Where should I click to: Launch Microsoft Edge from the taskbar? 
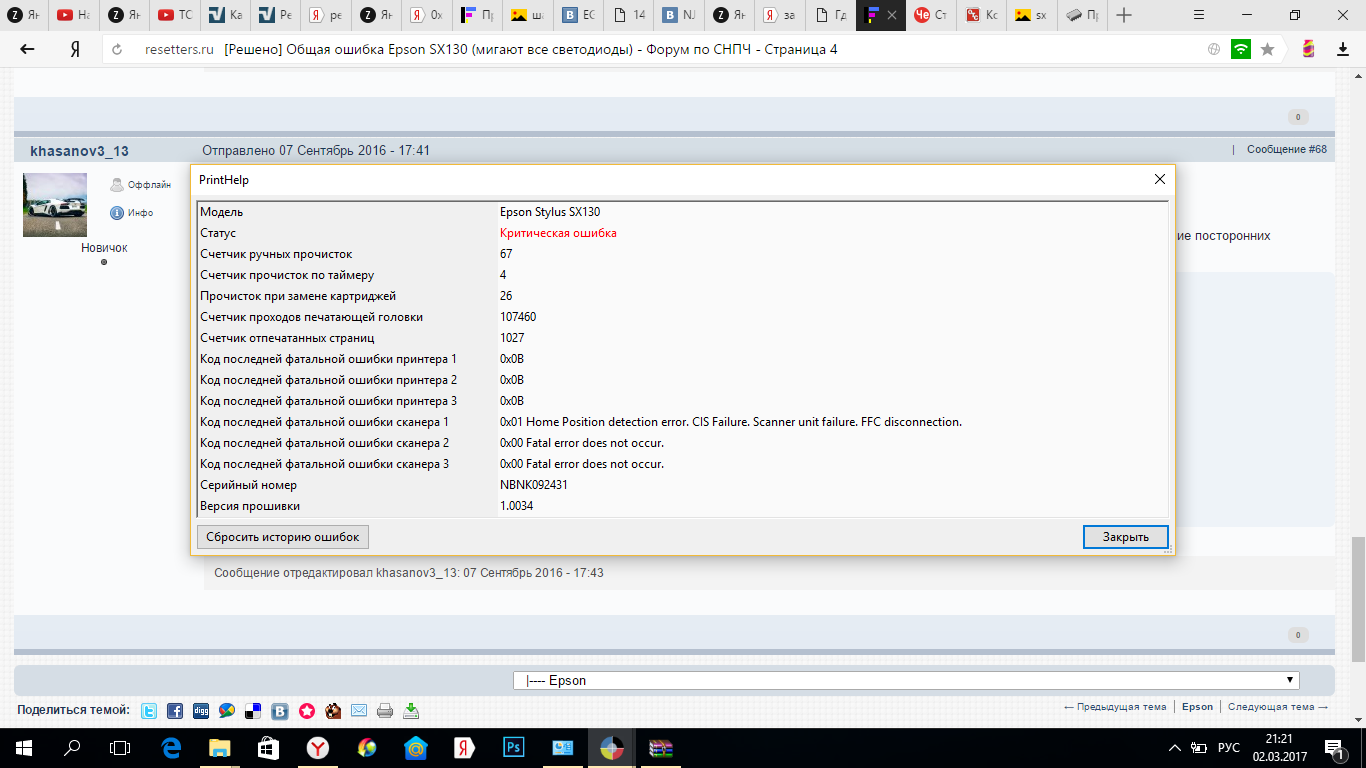[x=170, y=747]
